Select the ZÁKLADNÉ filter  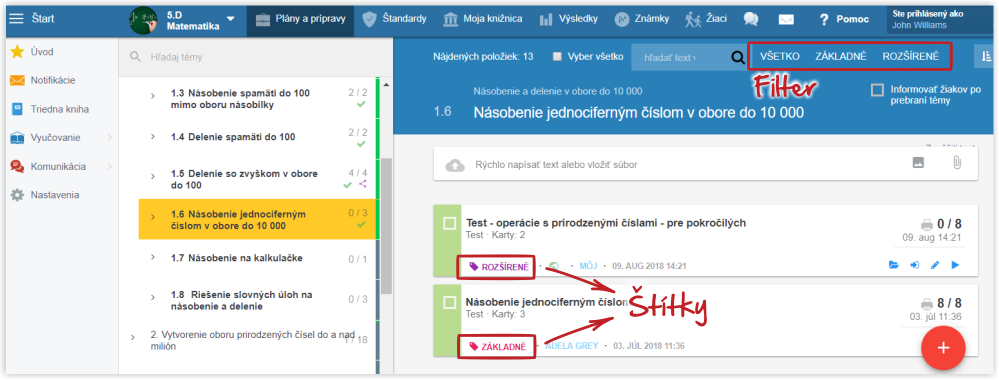[x=841, y=56]
